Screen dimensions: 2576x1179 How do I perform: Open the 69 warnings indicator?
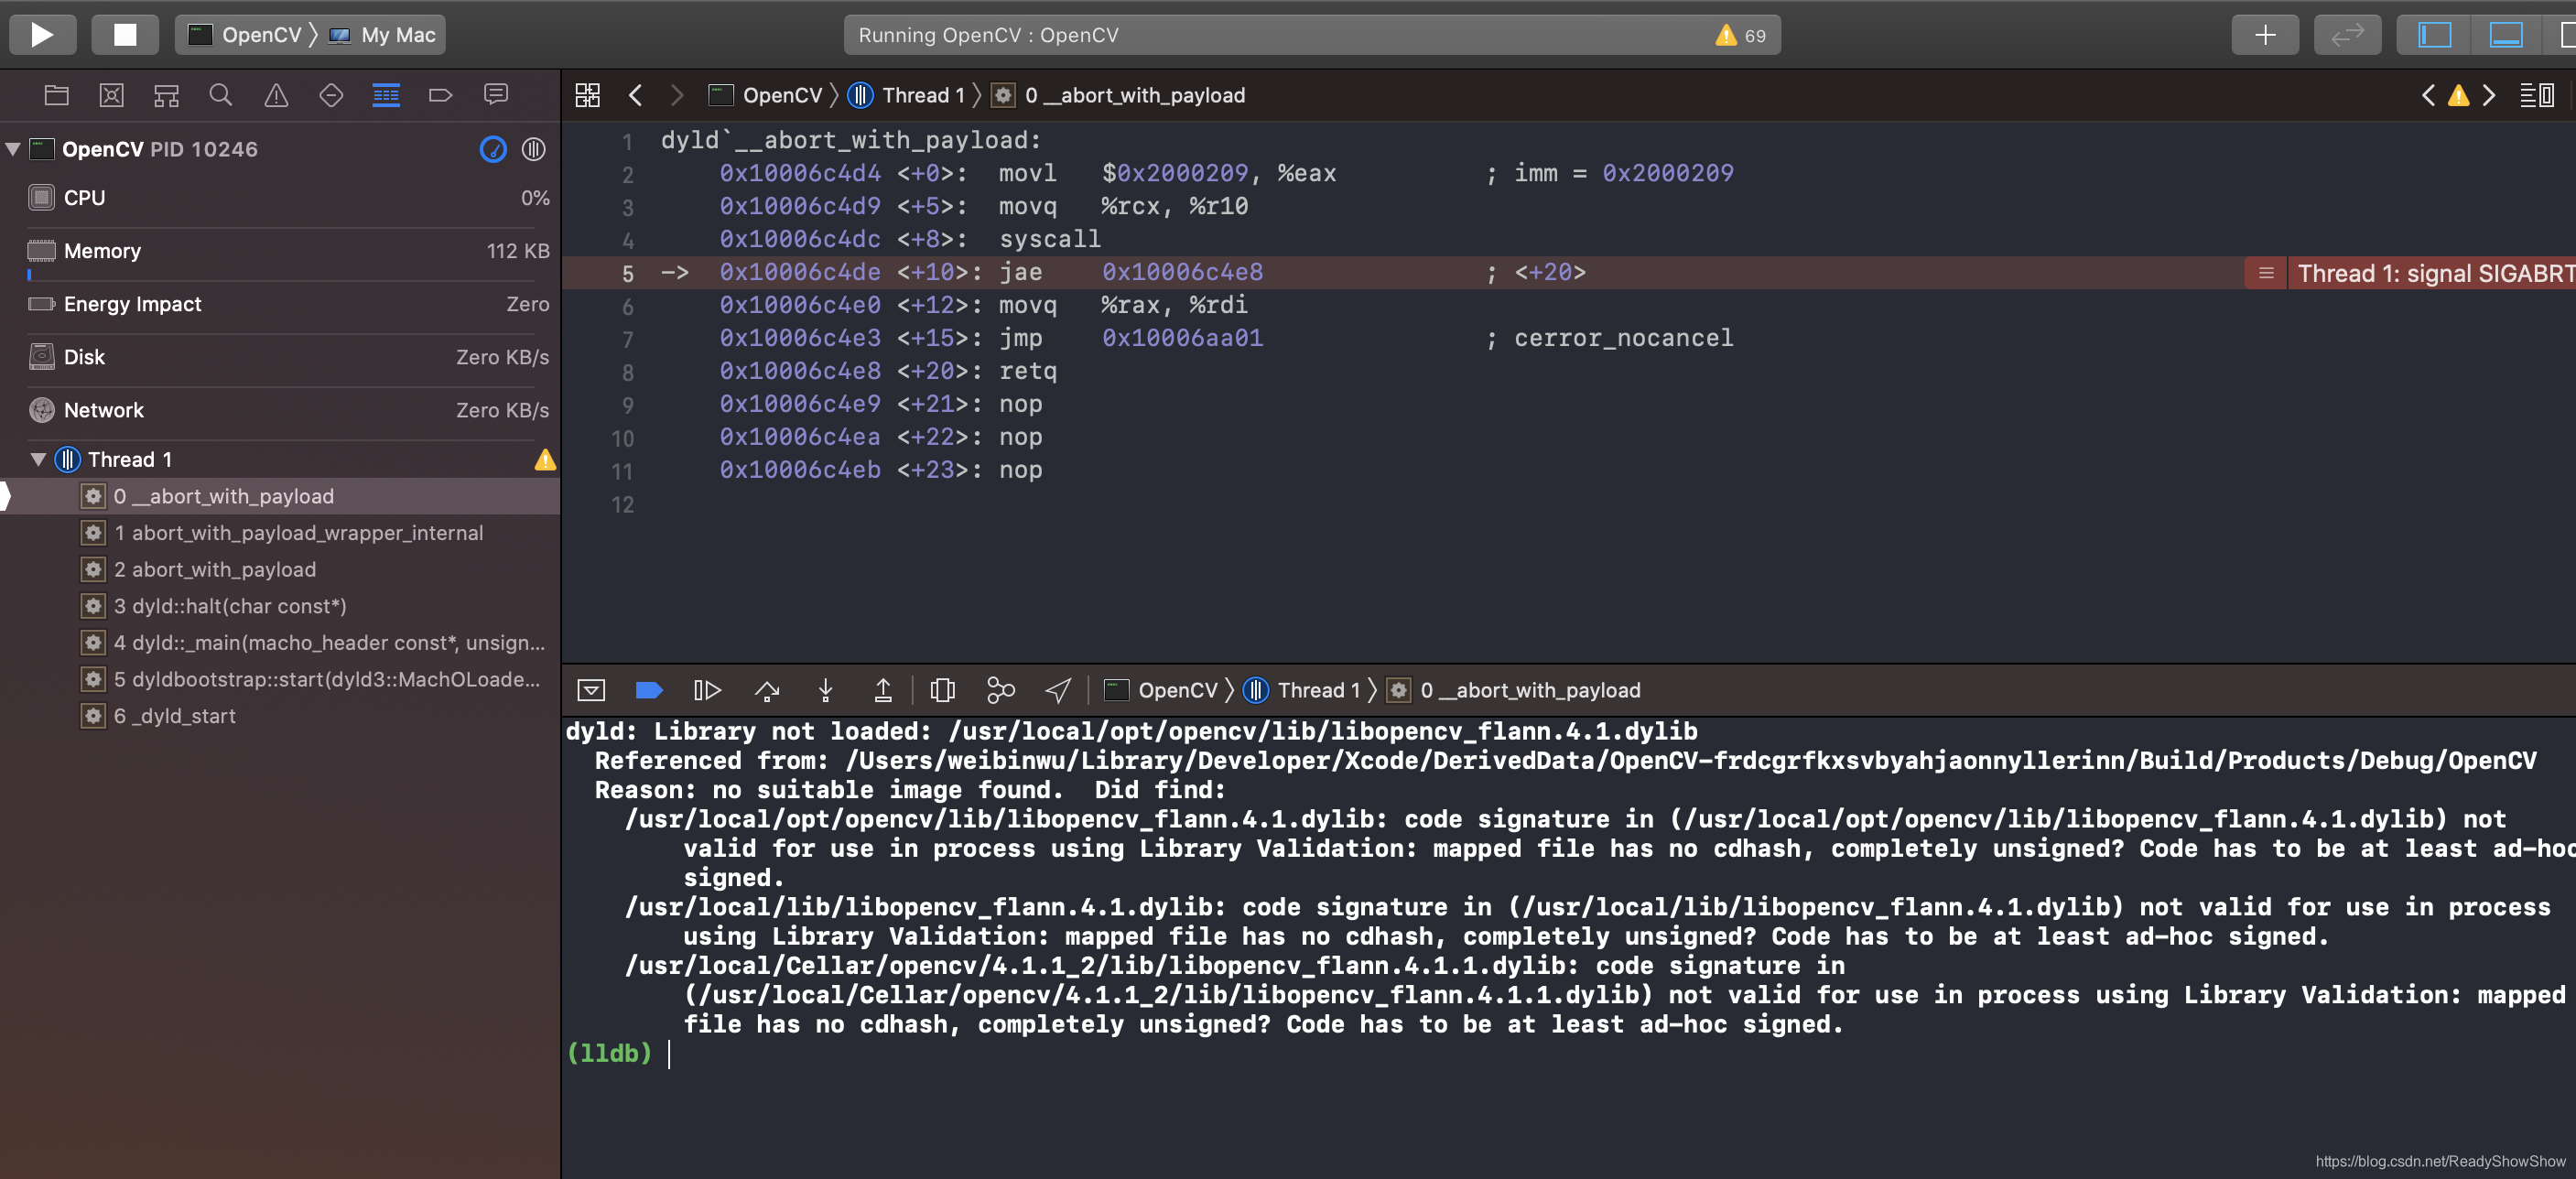tap(1741, 35)
